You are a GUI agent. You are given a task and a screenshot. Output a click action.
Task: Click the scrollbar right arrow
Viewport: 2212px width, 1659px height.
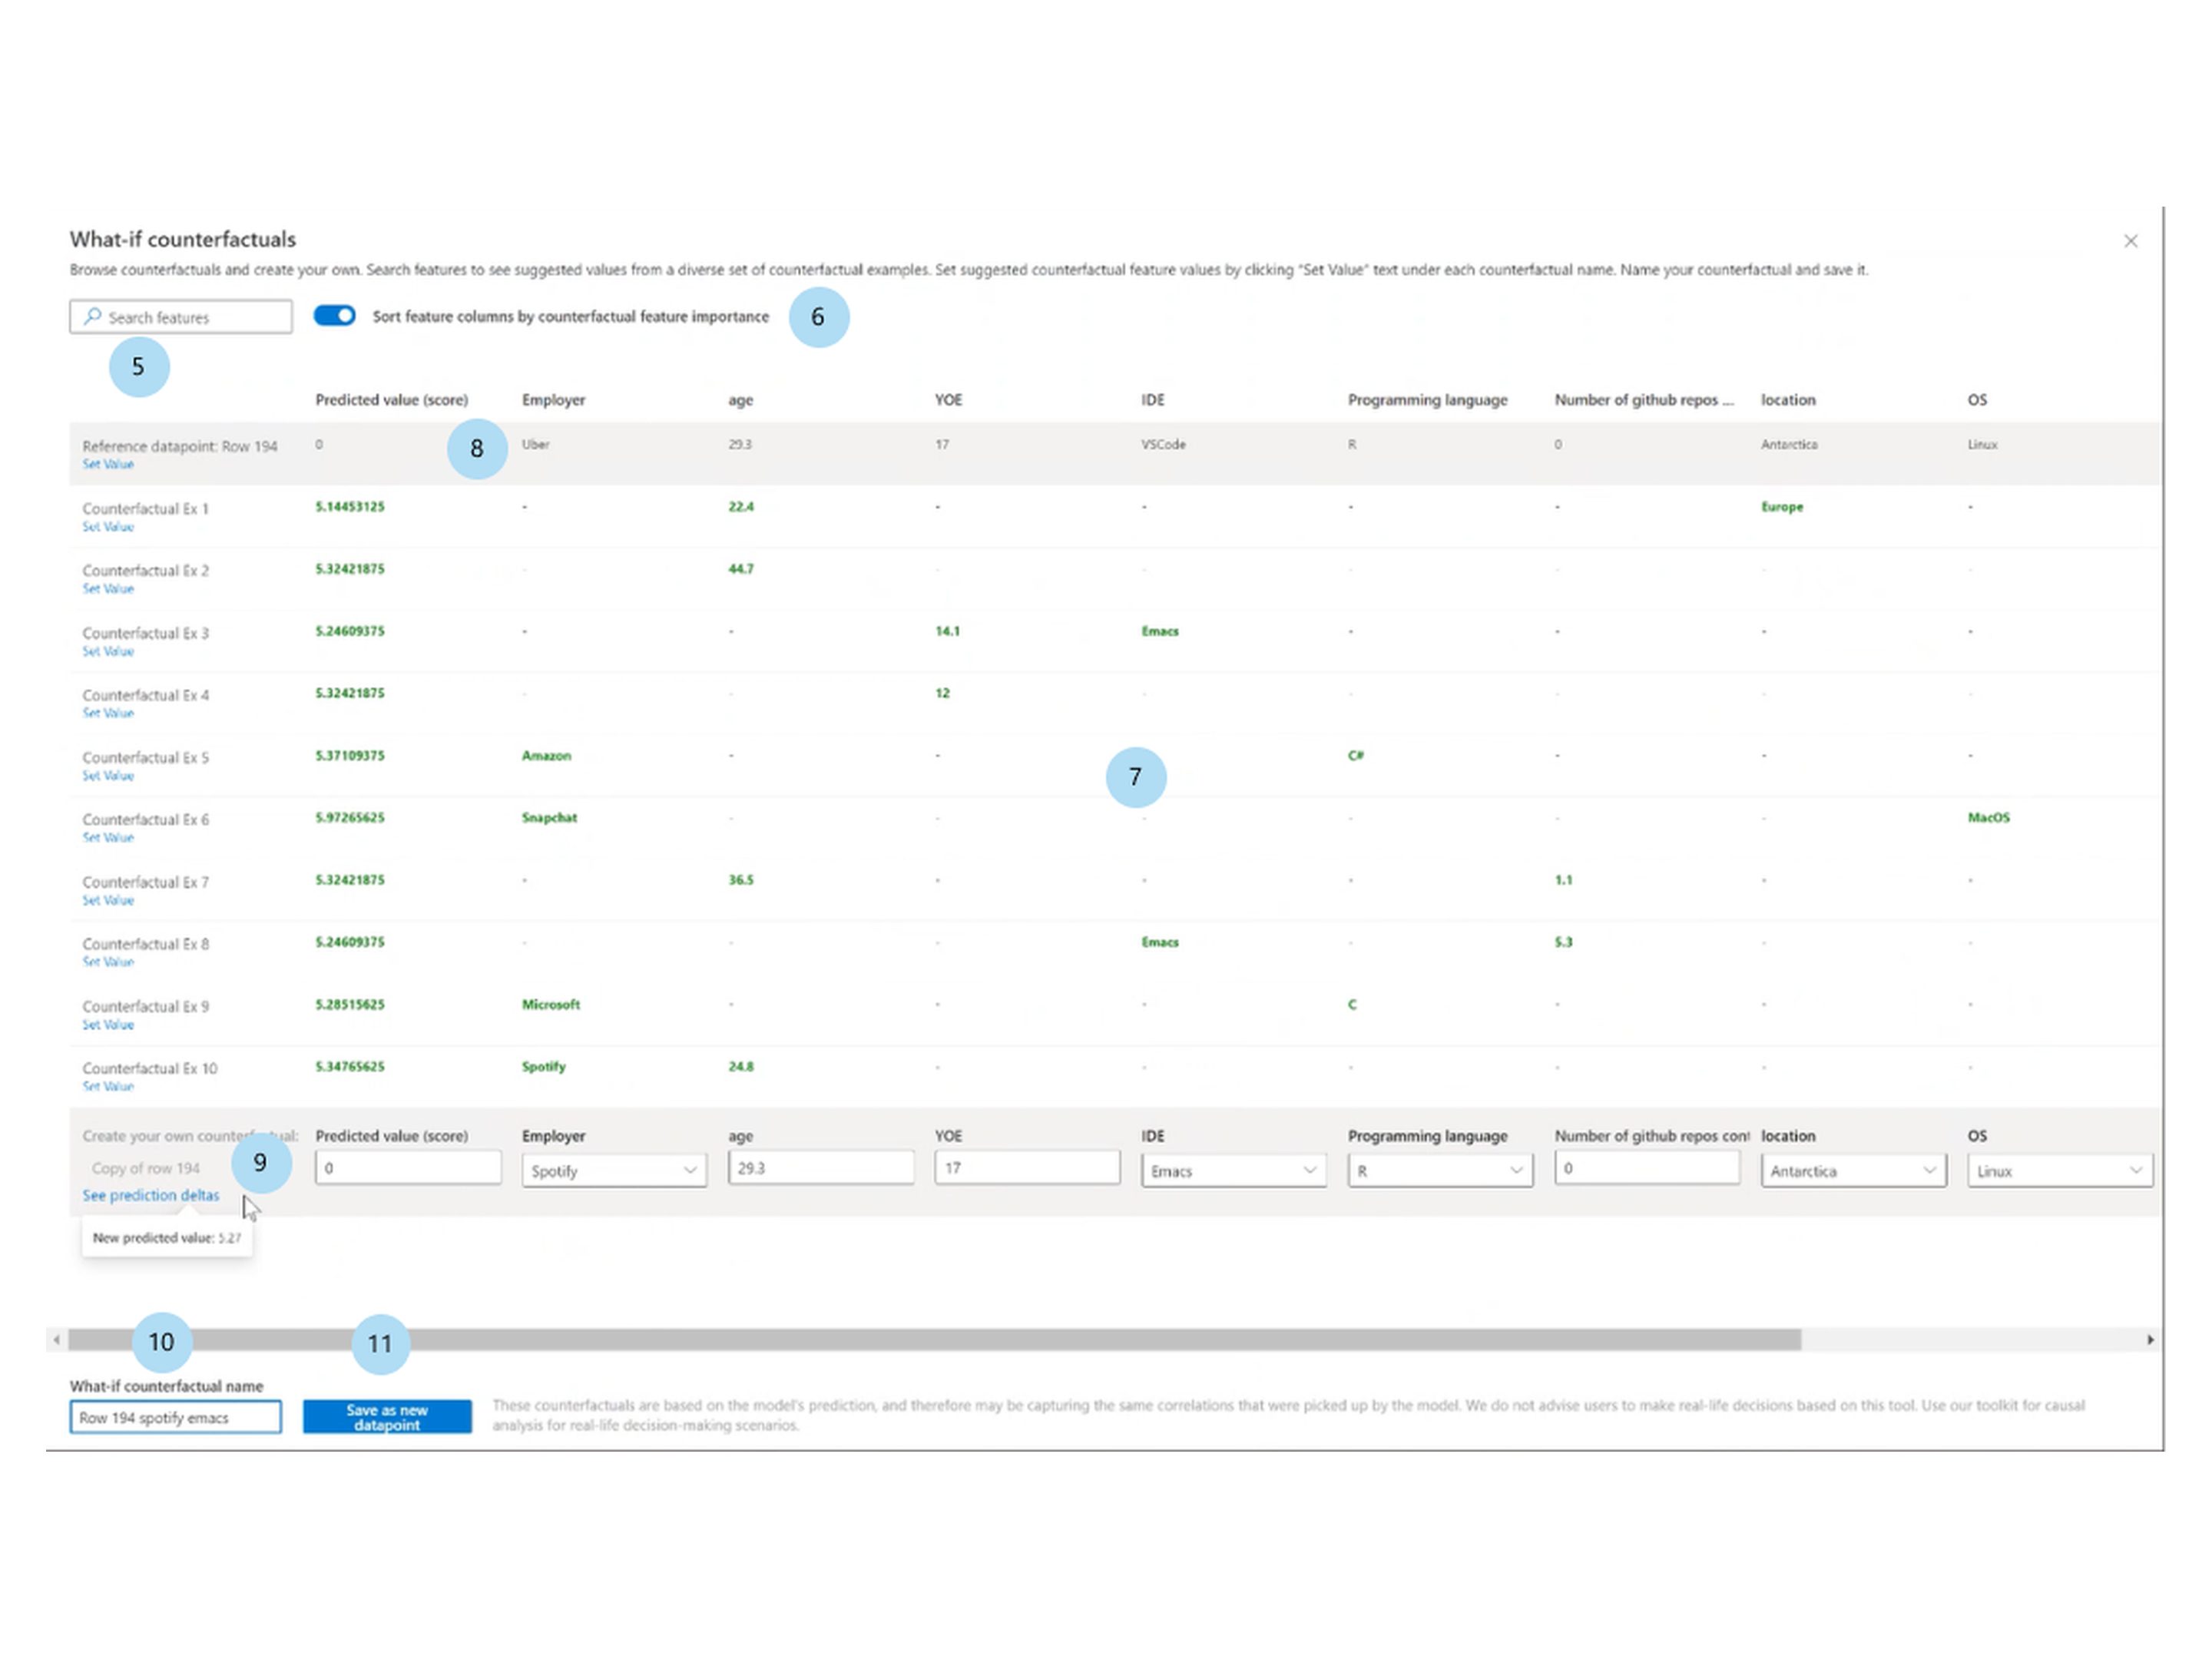[x=2150, y=1339]
